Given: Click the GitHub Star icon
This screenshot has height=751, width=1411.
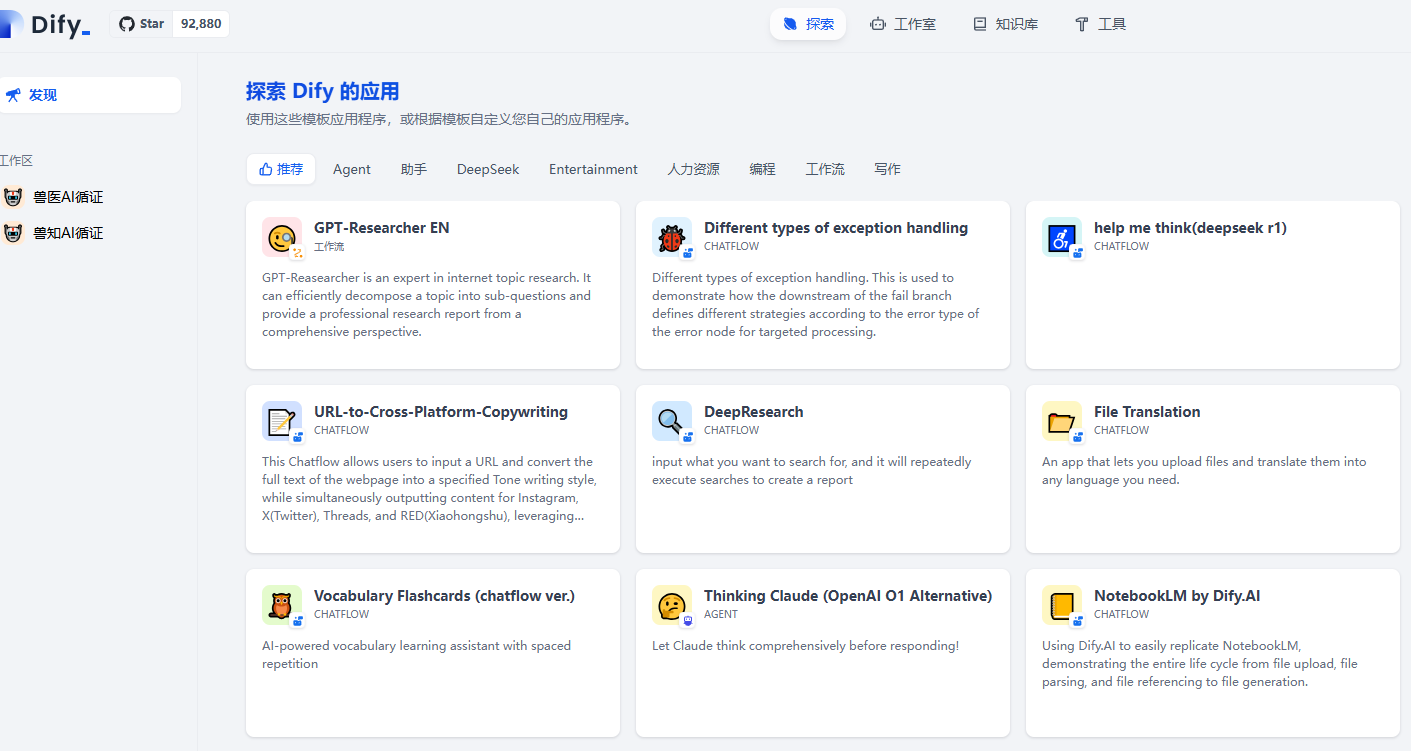Looking at the screenshot, I should [x=126, y=24].
